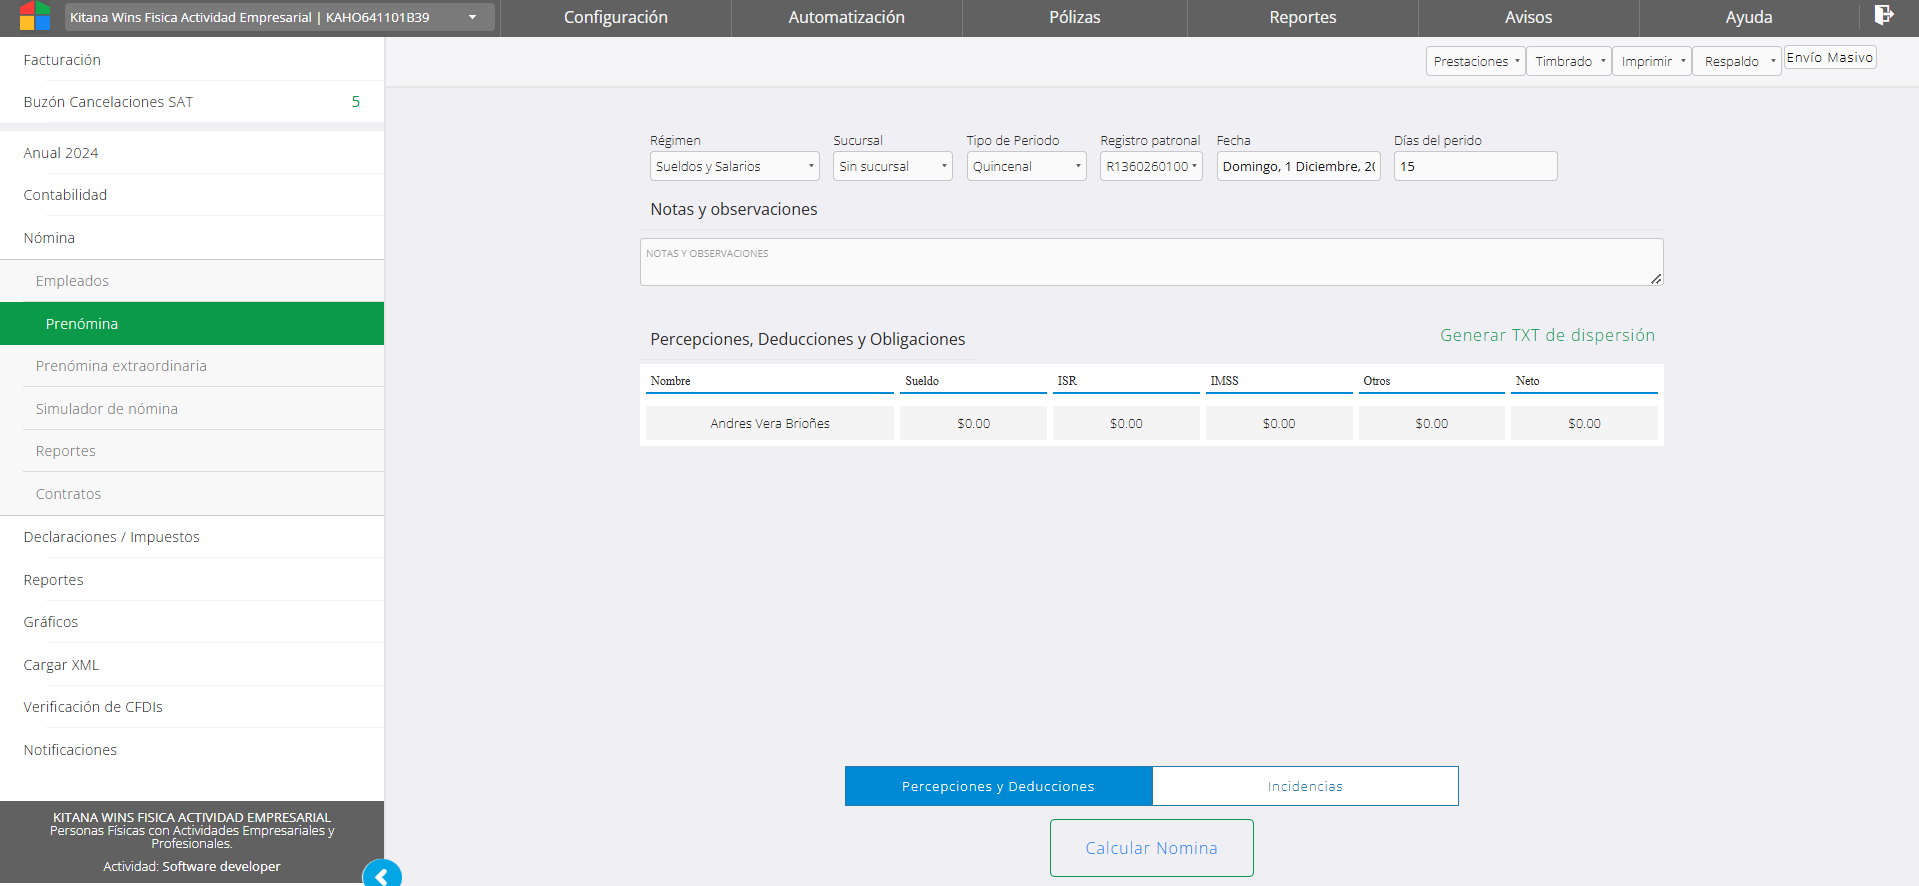Open the Sucursal dropdown
This screenshot has height=886, width=1919.
tap(892, 166)
